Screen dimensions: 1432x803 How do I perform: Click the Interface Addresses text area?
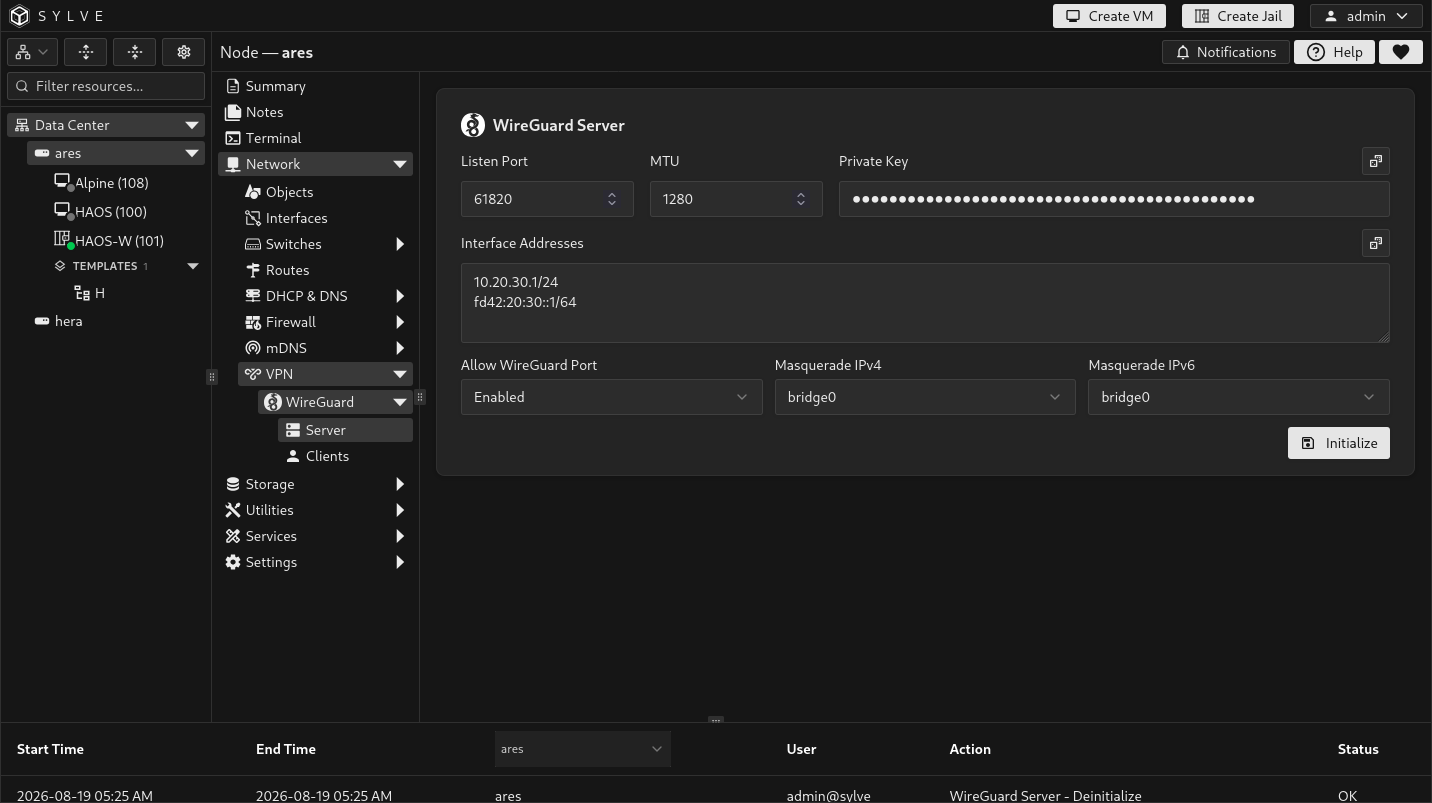click(925, 302)
